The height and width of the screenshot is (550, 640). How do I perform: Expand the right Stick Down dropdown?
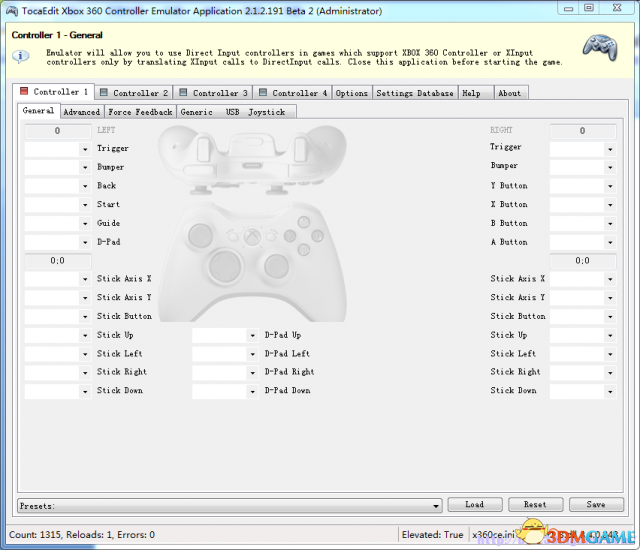click(610, 392)
